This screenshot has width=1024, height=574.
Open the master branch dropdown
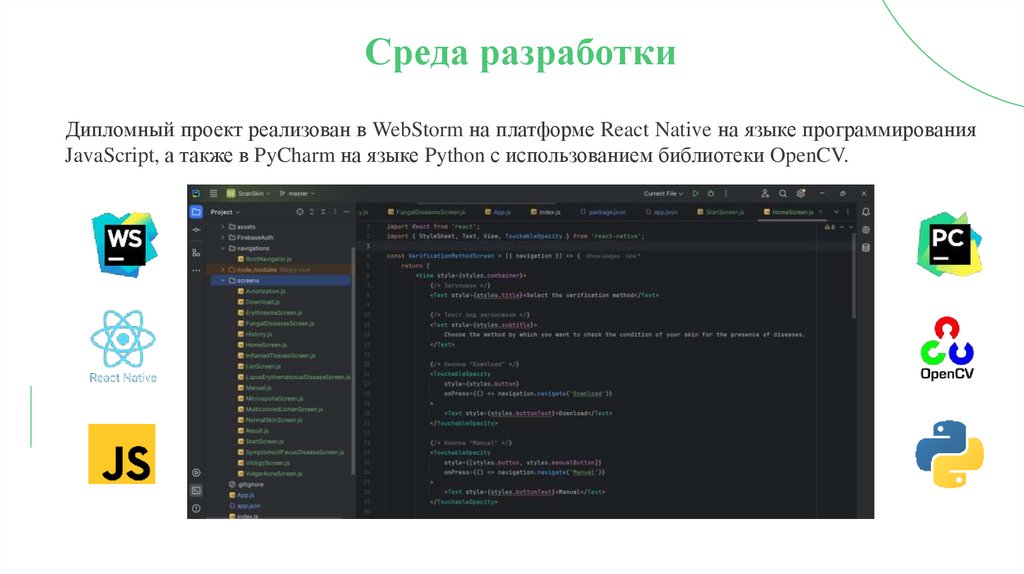(297, 193)
